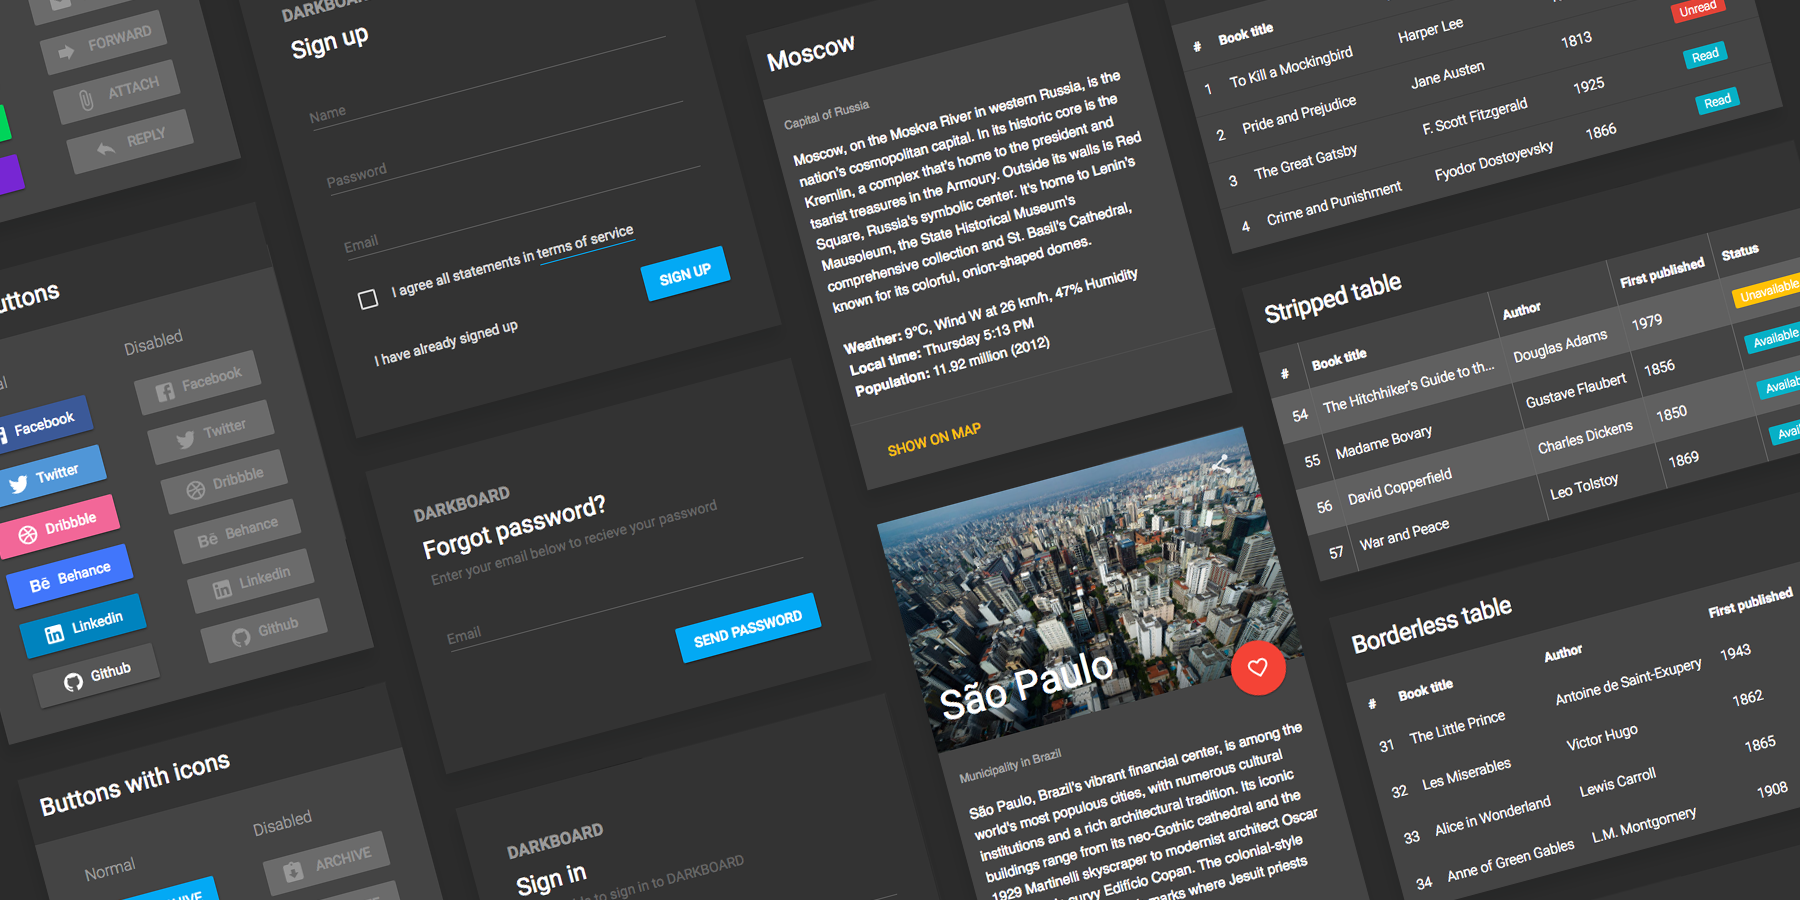Image resolution: width=1800 pixels, height=900 pixels.
Task: Select the 'Crime and Punishment' row title
Action: 1334,204
